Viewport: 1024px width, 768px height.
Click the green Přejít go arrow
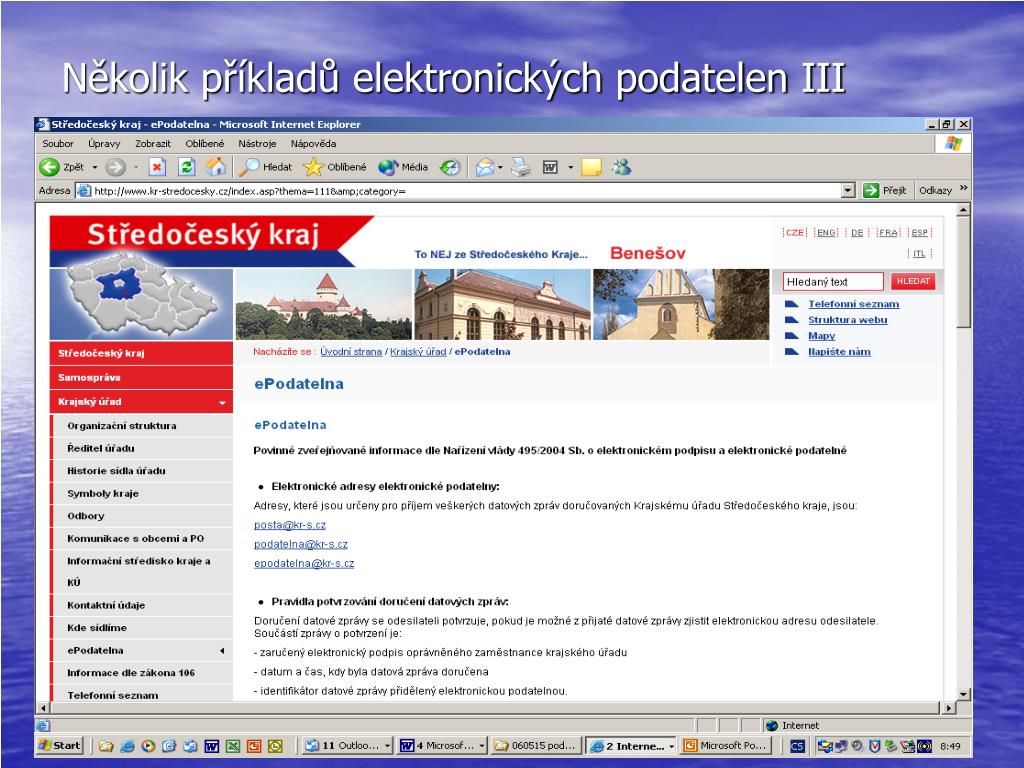871,190
